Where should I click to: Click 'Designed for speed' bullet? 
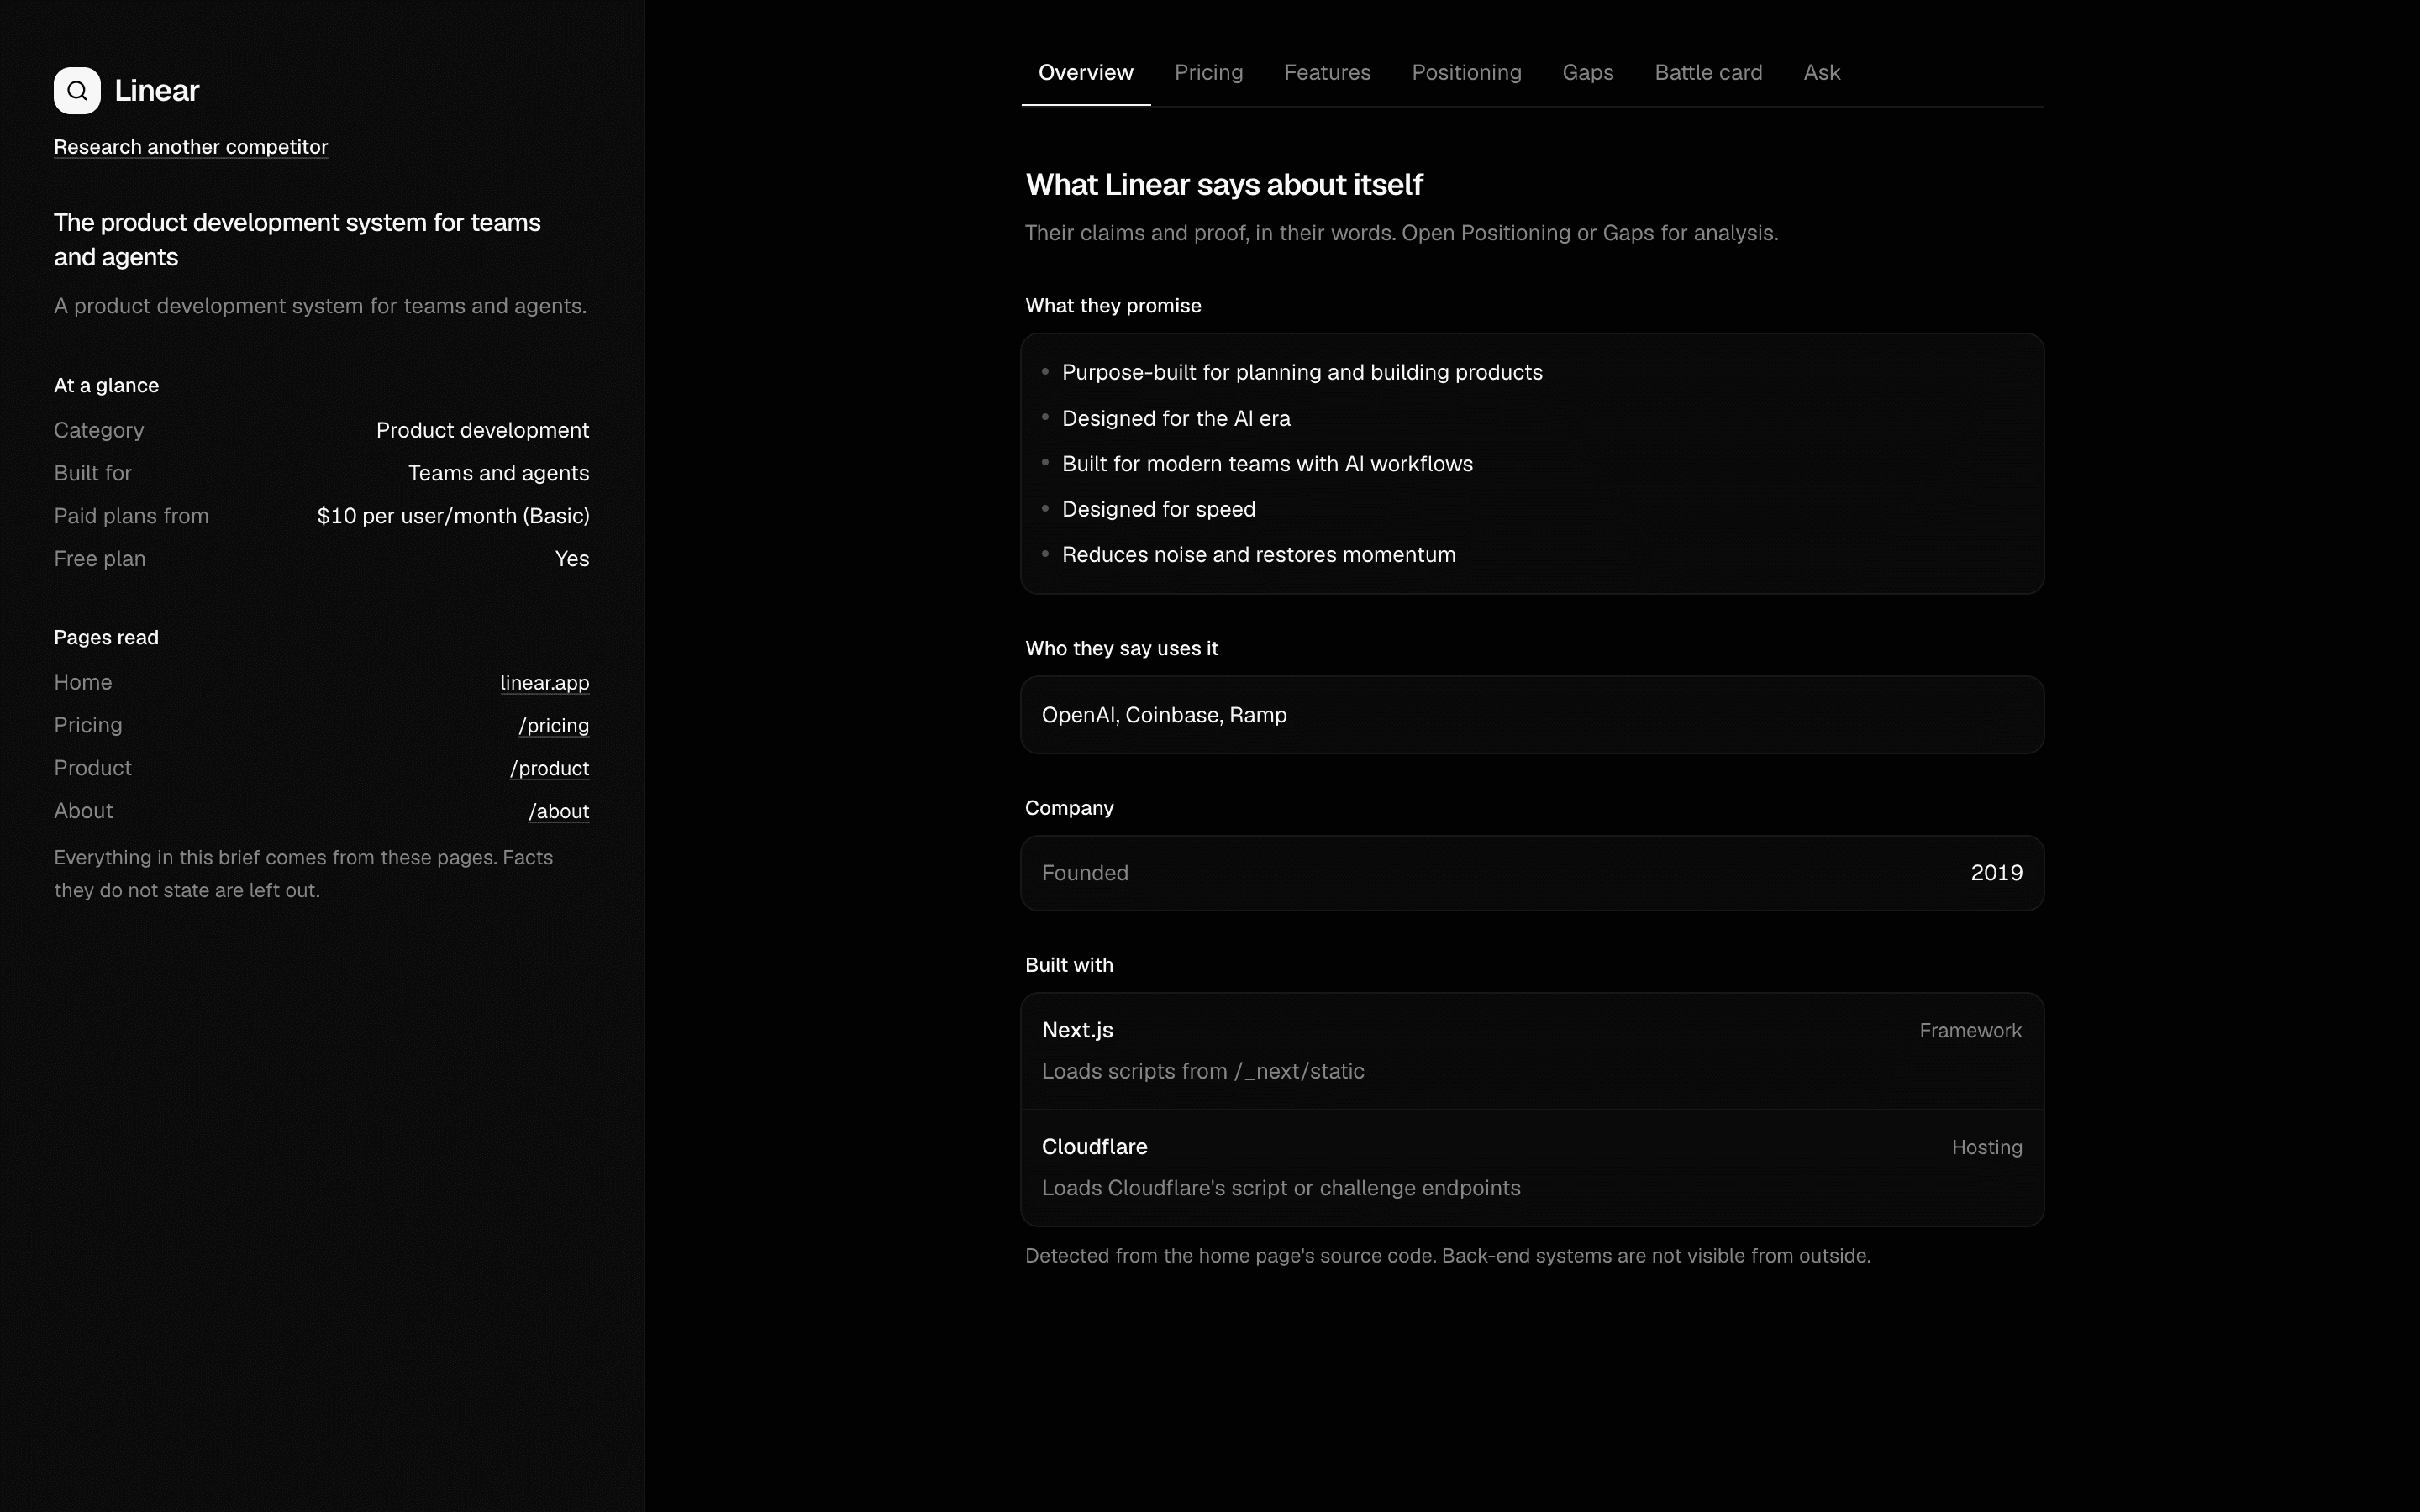1158,510
